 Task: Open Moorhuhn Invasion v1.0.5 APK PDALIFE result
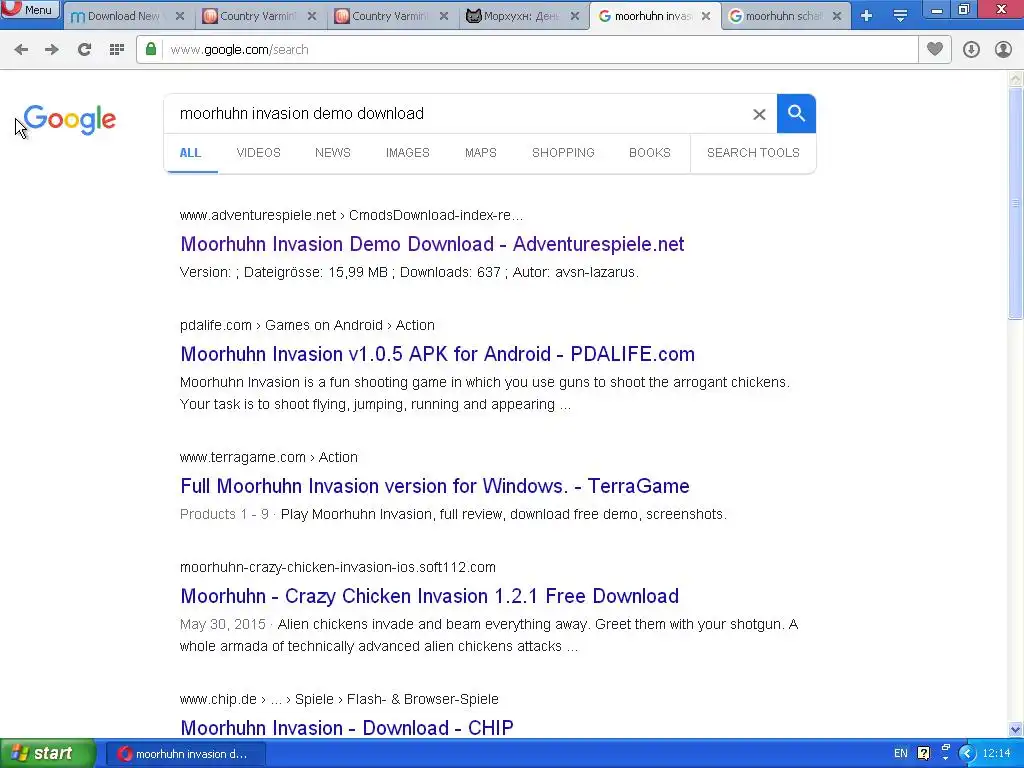click(438, 354)
